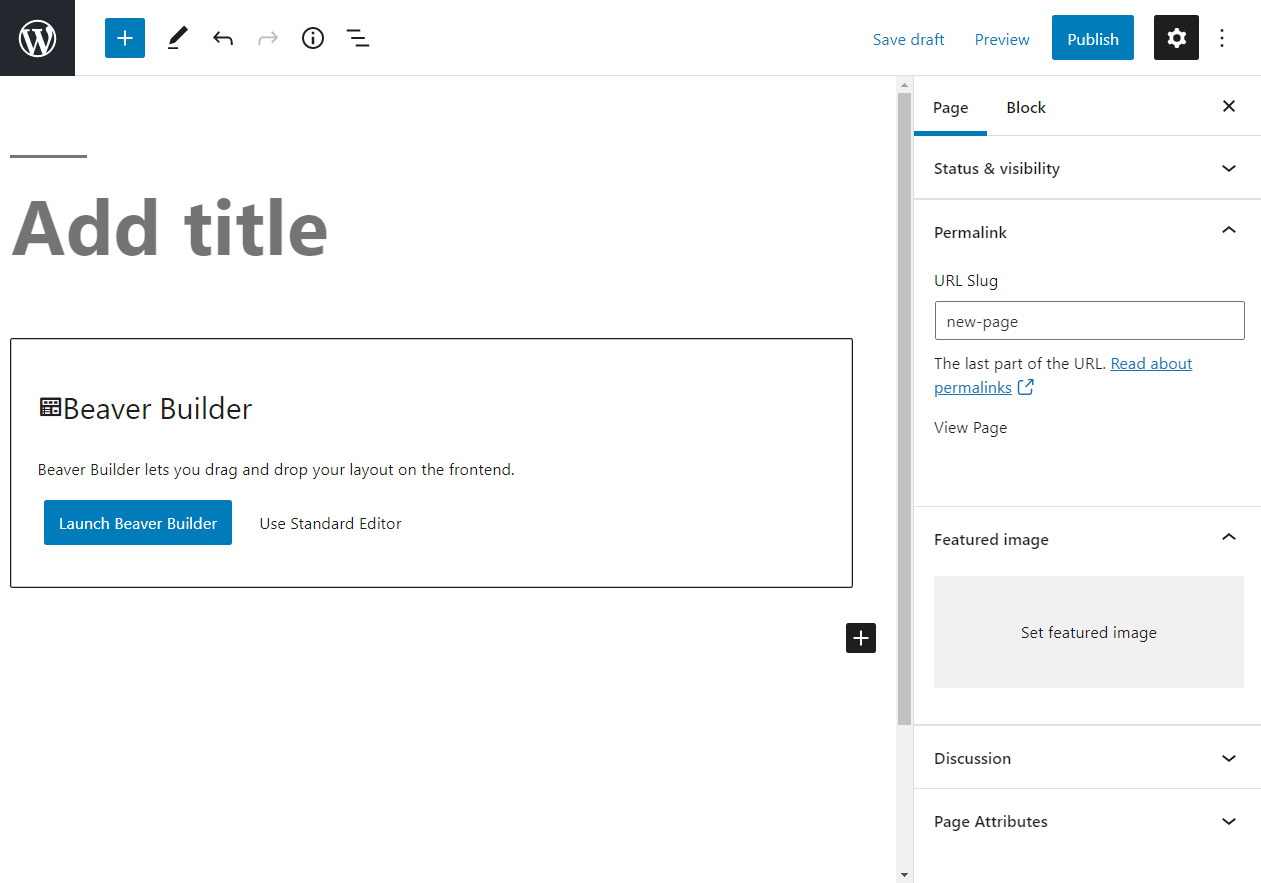Select the Tools pencil icon
The height and width of the screenshot is (883, 1261).
tap(177, 38)
